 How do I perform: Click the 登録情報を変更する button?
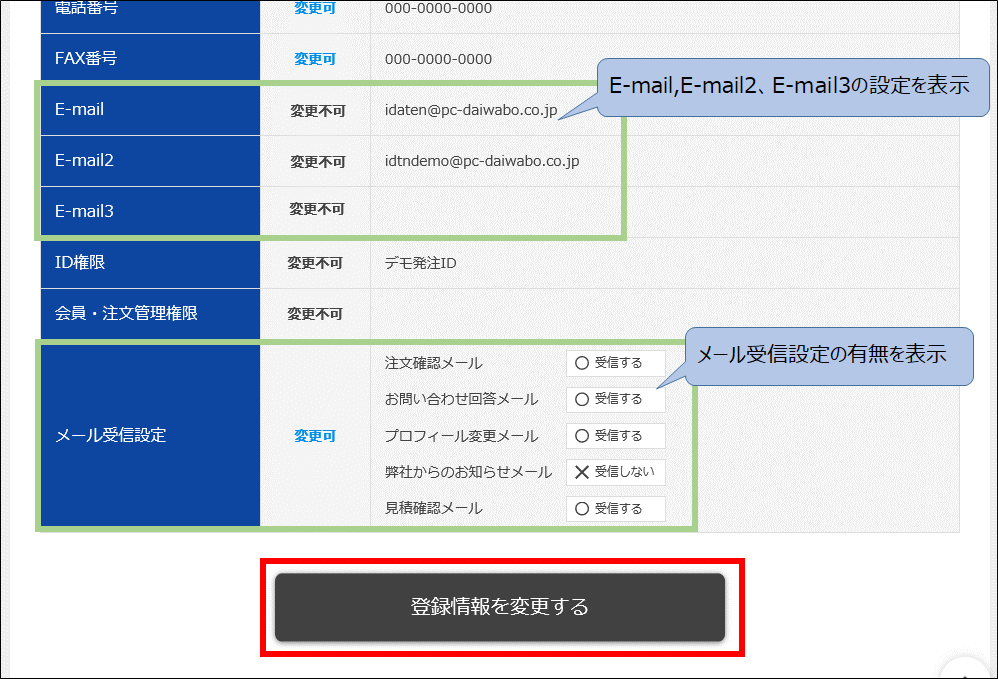pos(499,607)
